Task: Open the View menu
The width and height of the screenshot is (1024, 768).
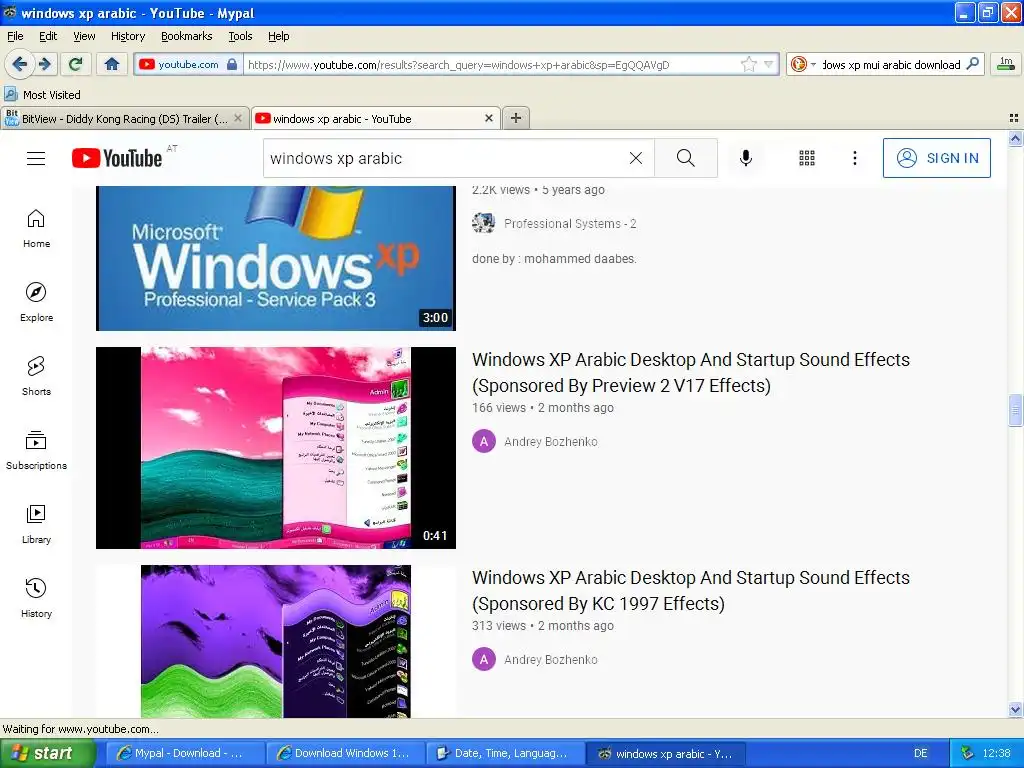Action: coord(84,36)
